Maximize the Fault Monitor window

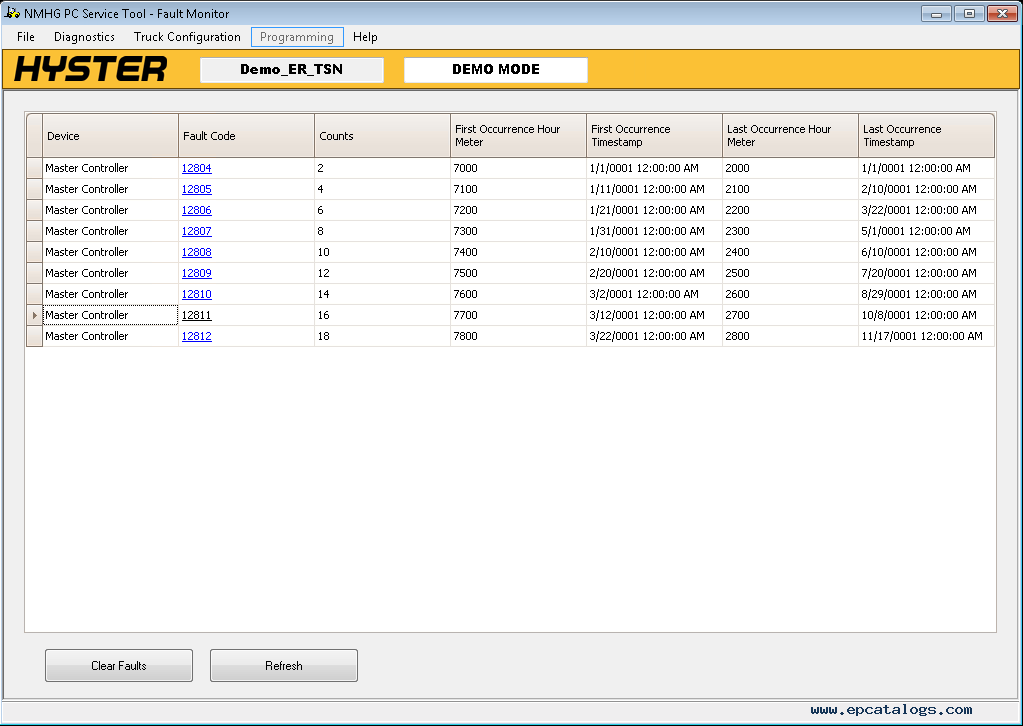[968, 13]
